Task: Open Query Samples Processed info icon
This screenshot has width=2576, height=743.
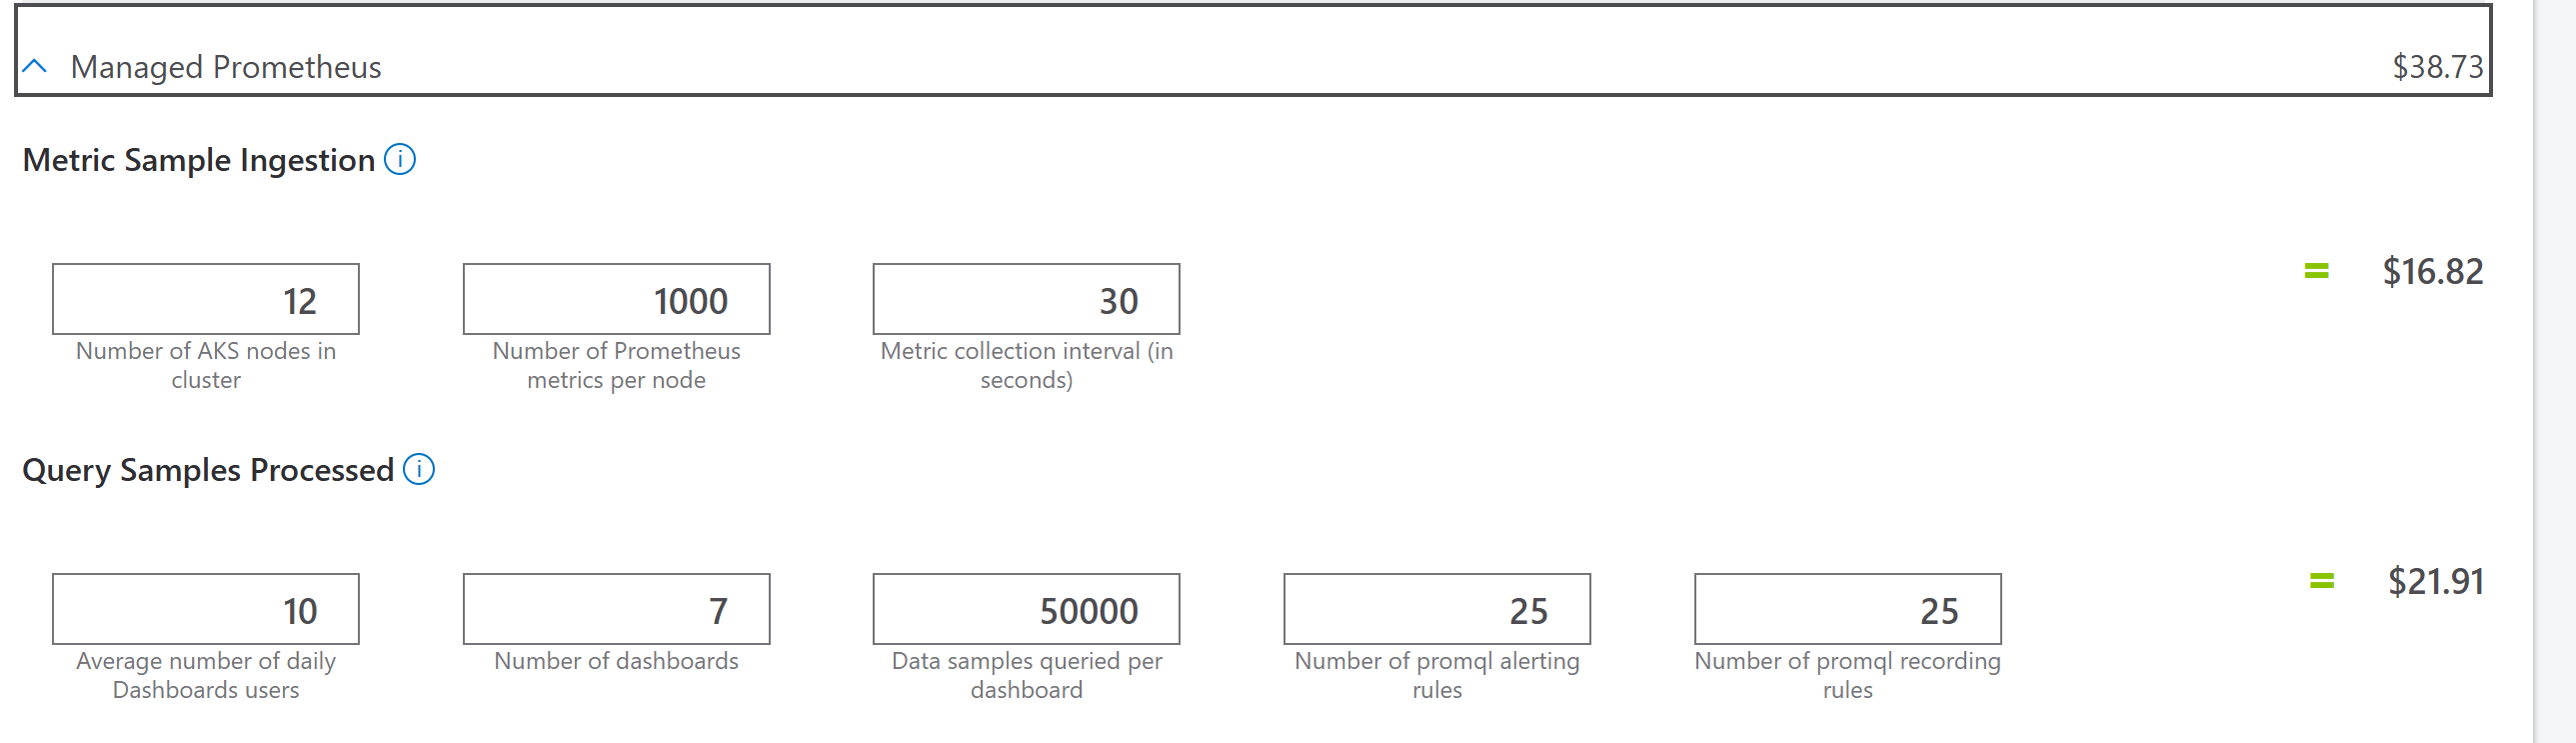Action: pos(419,470)
